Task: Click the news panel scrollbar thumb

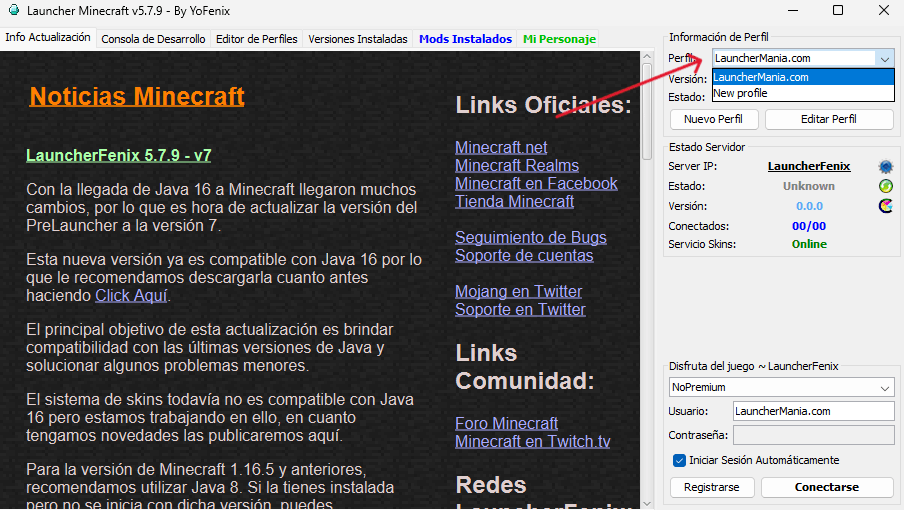Action: pos(647,111)
